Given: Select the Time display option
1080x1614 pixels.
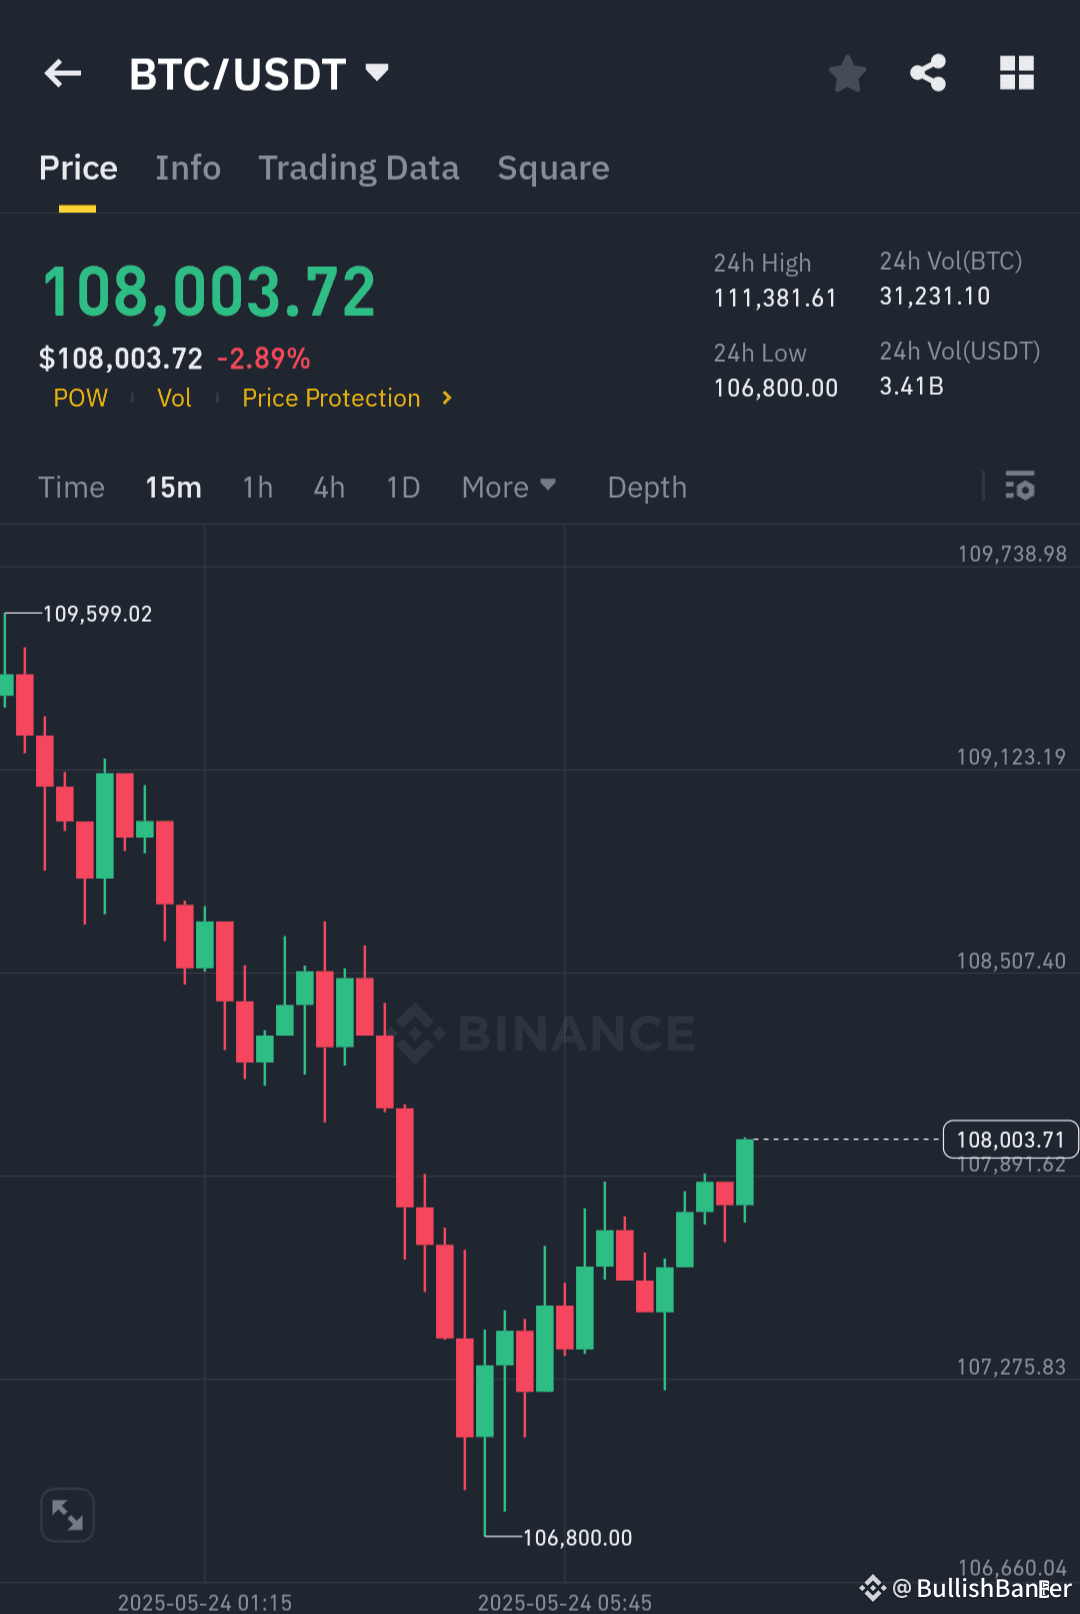Looking at the screenshot, I should pos(71,487).
